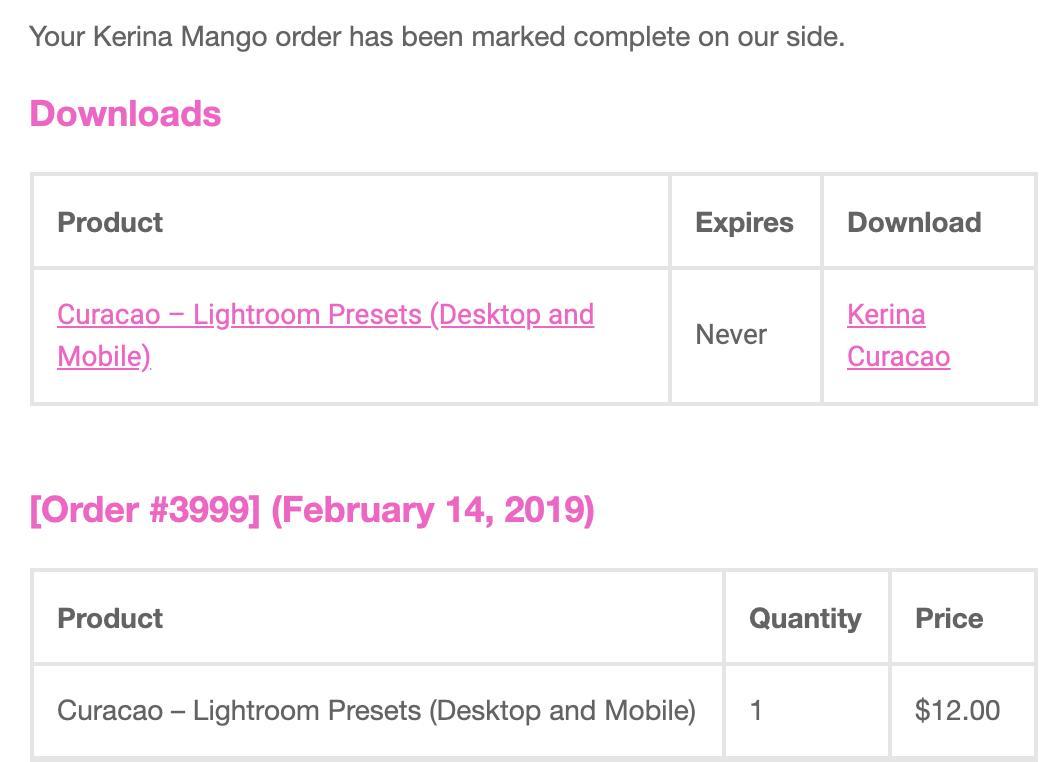Image resolution: width=1064 pixels, height=762 pixels.
Task: Click the February 14, 2019 date text
Action: 432,510
